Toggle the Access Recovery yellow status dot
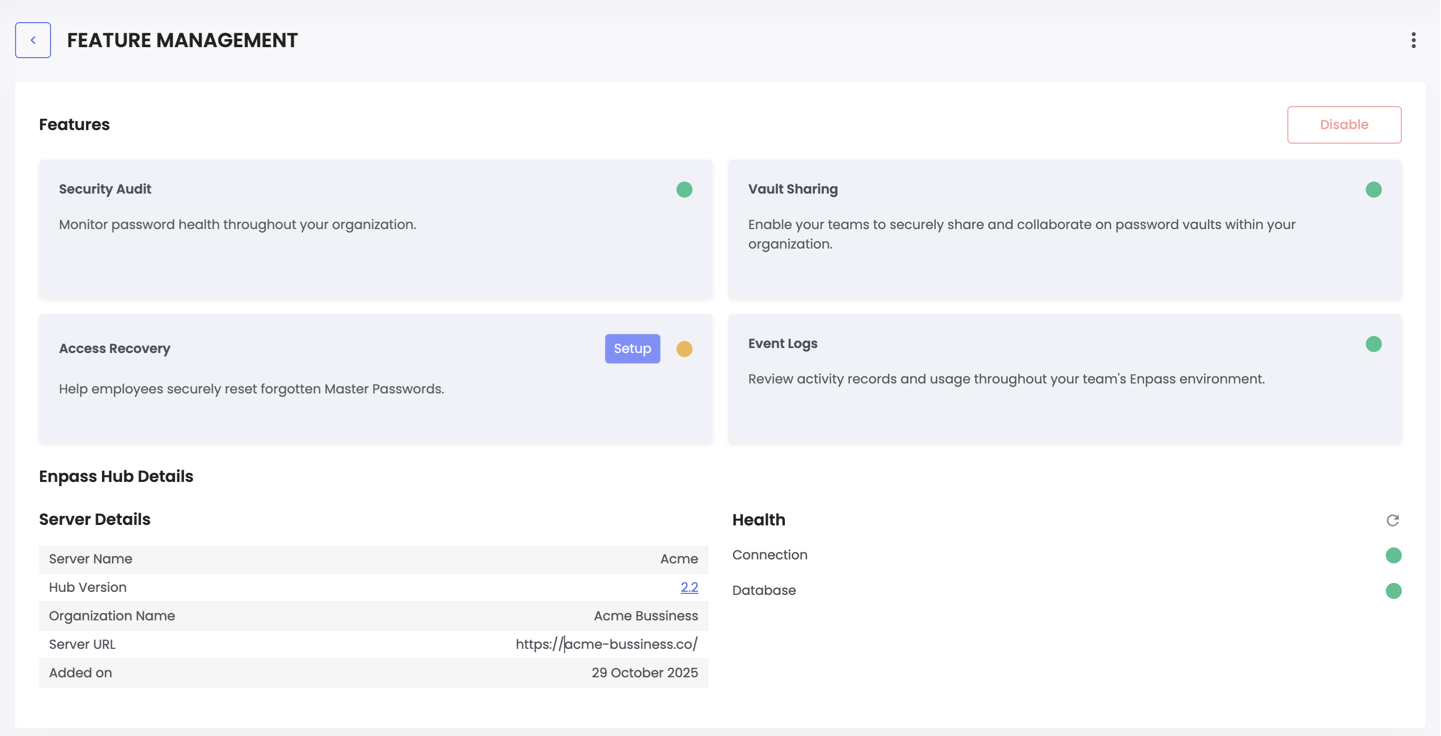This screenshot has height=736, width=1441. [684, 348]
